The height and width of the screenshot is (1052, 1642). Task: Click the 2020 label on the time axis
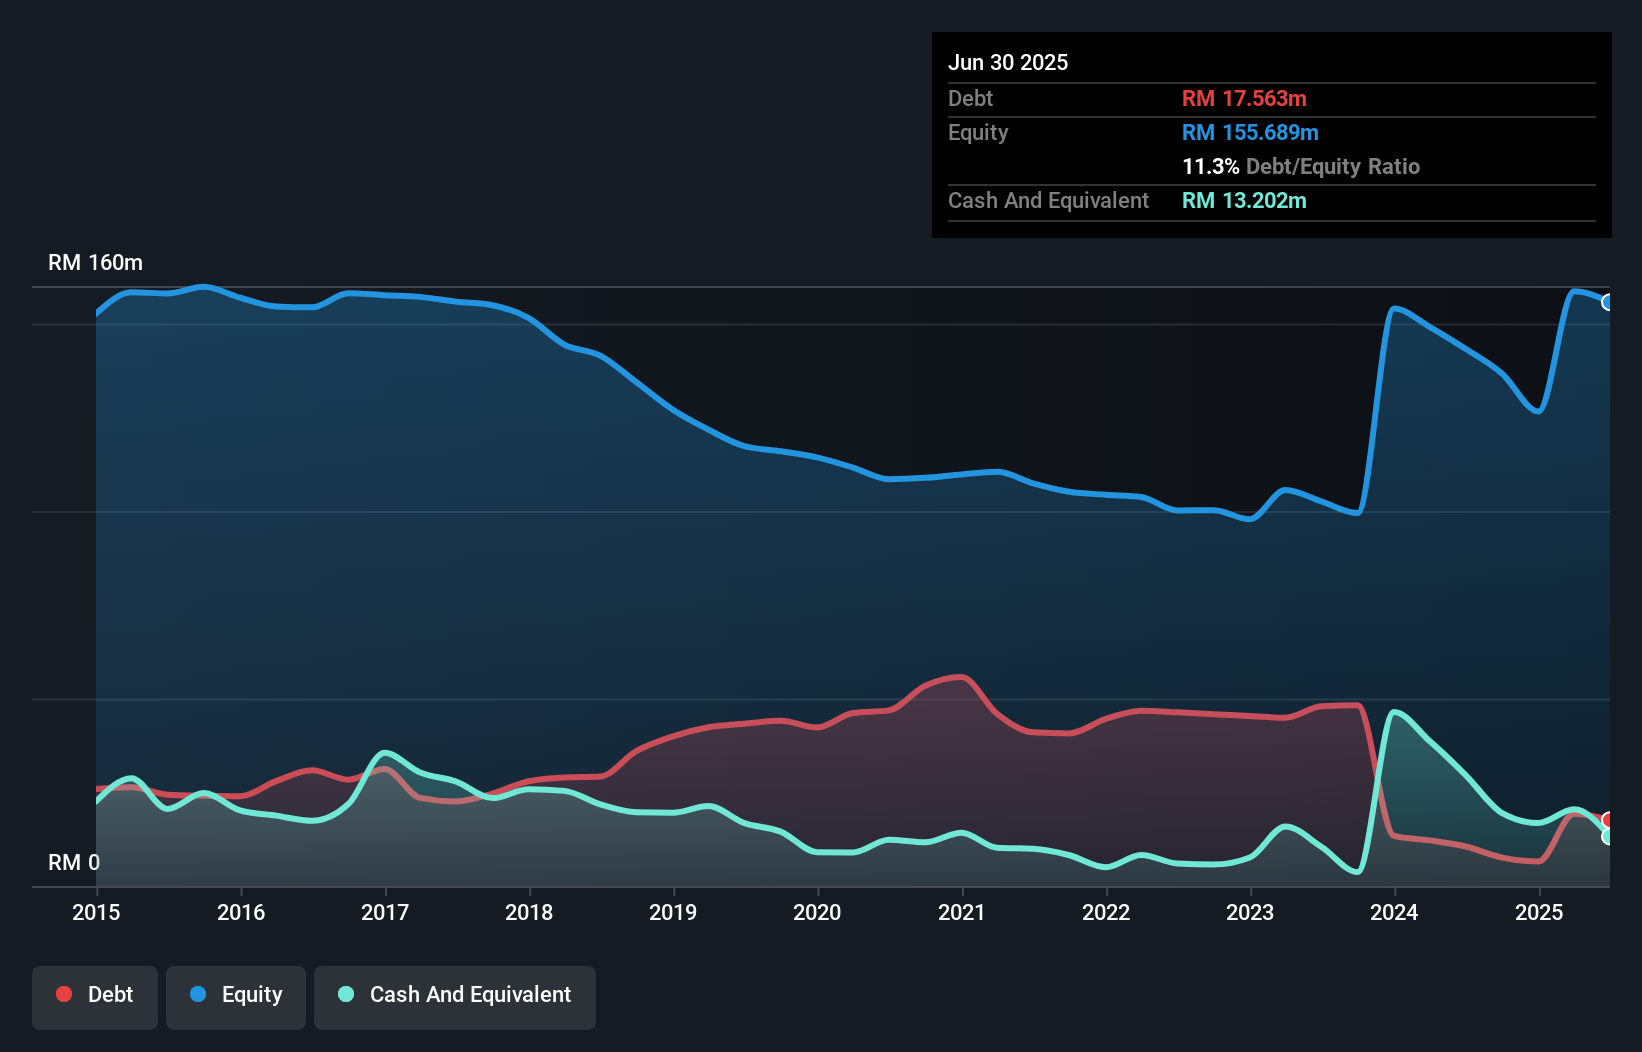pyautogui.click(x=817, y=912)
